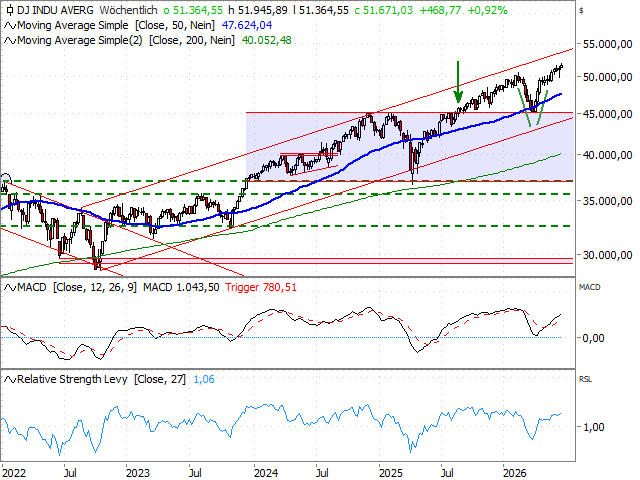The width and height of the screenshot is (640, 480).
Task: Click the Jul label between 2022 and 2023
Action: (70, 473)
